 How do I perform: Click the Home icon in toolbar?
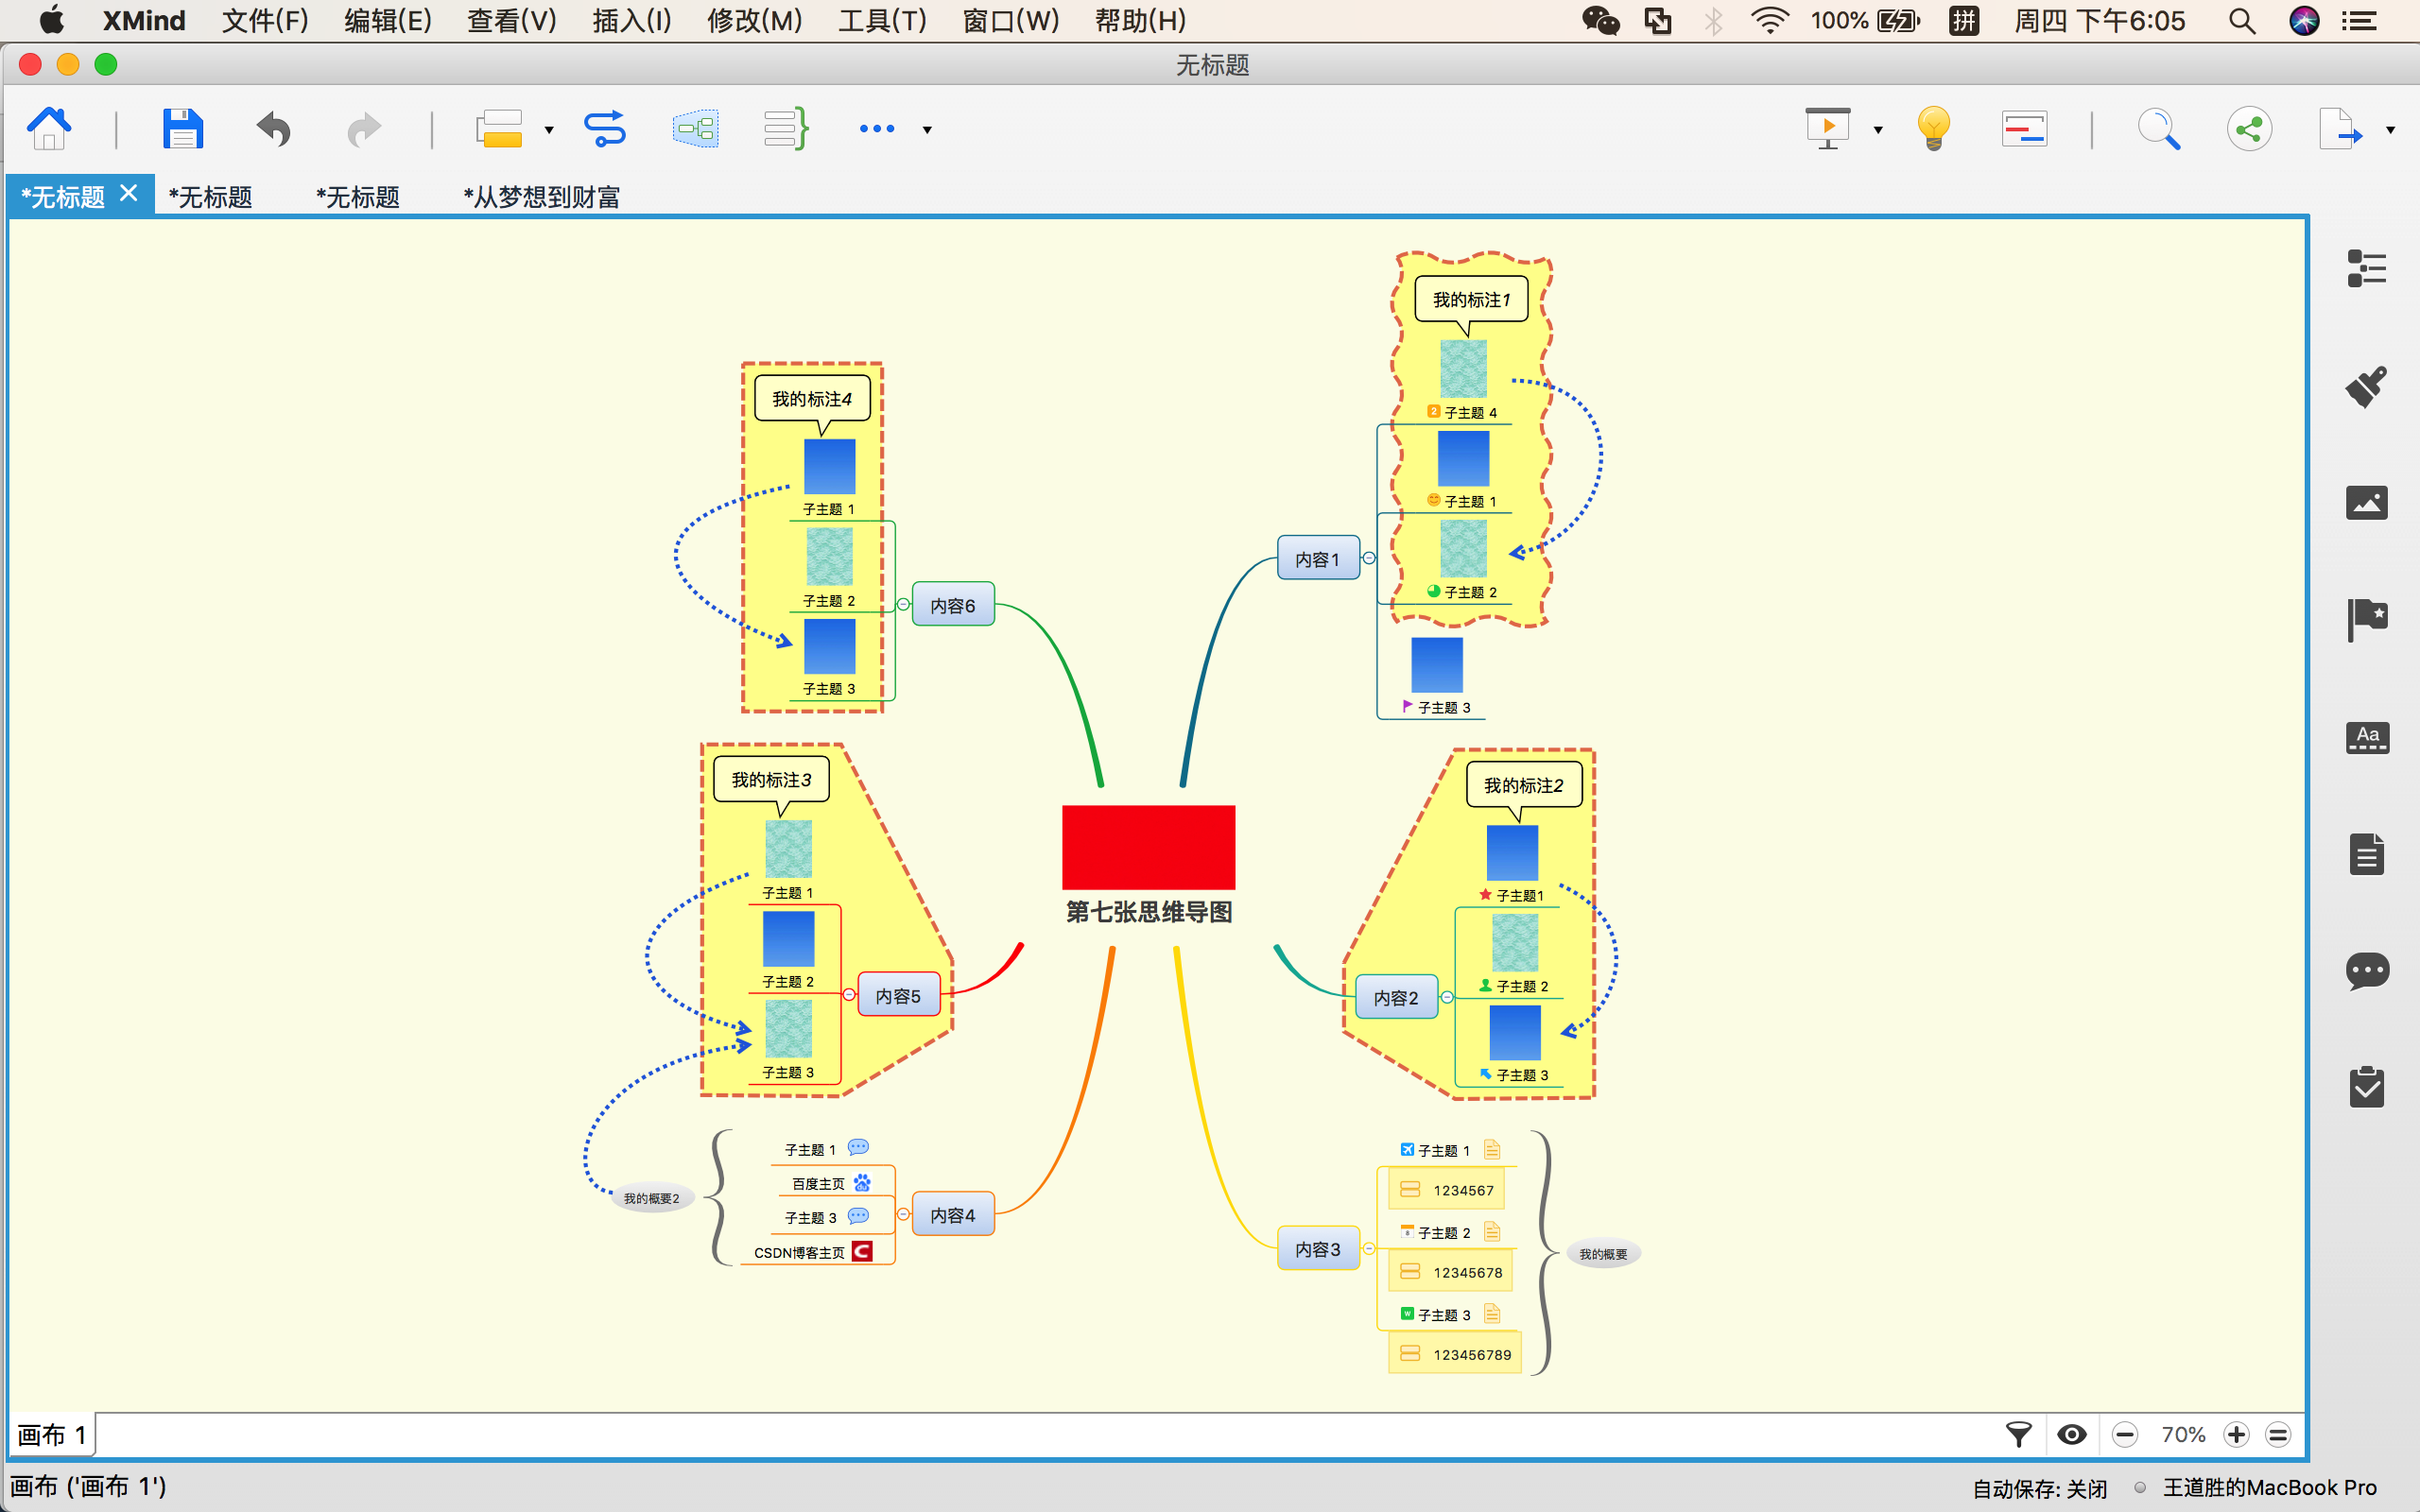(49, 129)
